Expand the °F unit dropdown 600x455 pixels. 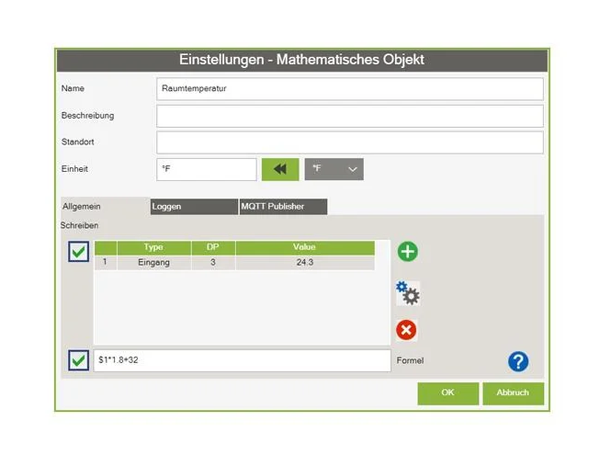(x=334, y=169)
